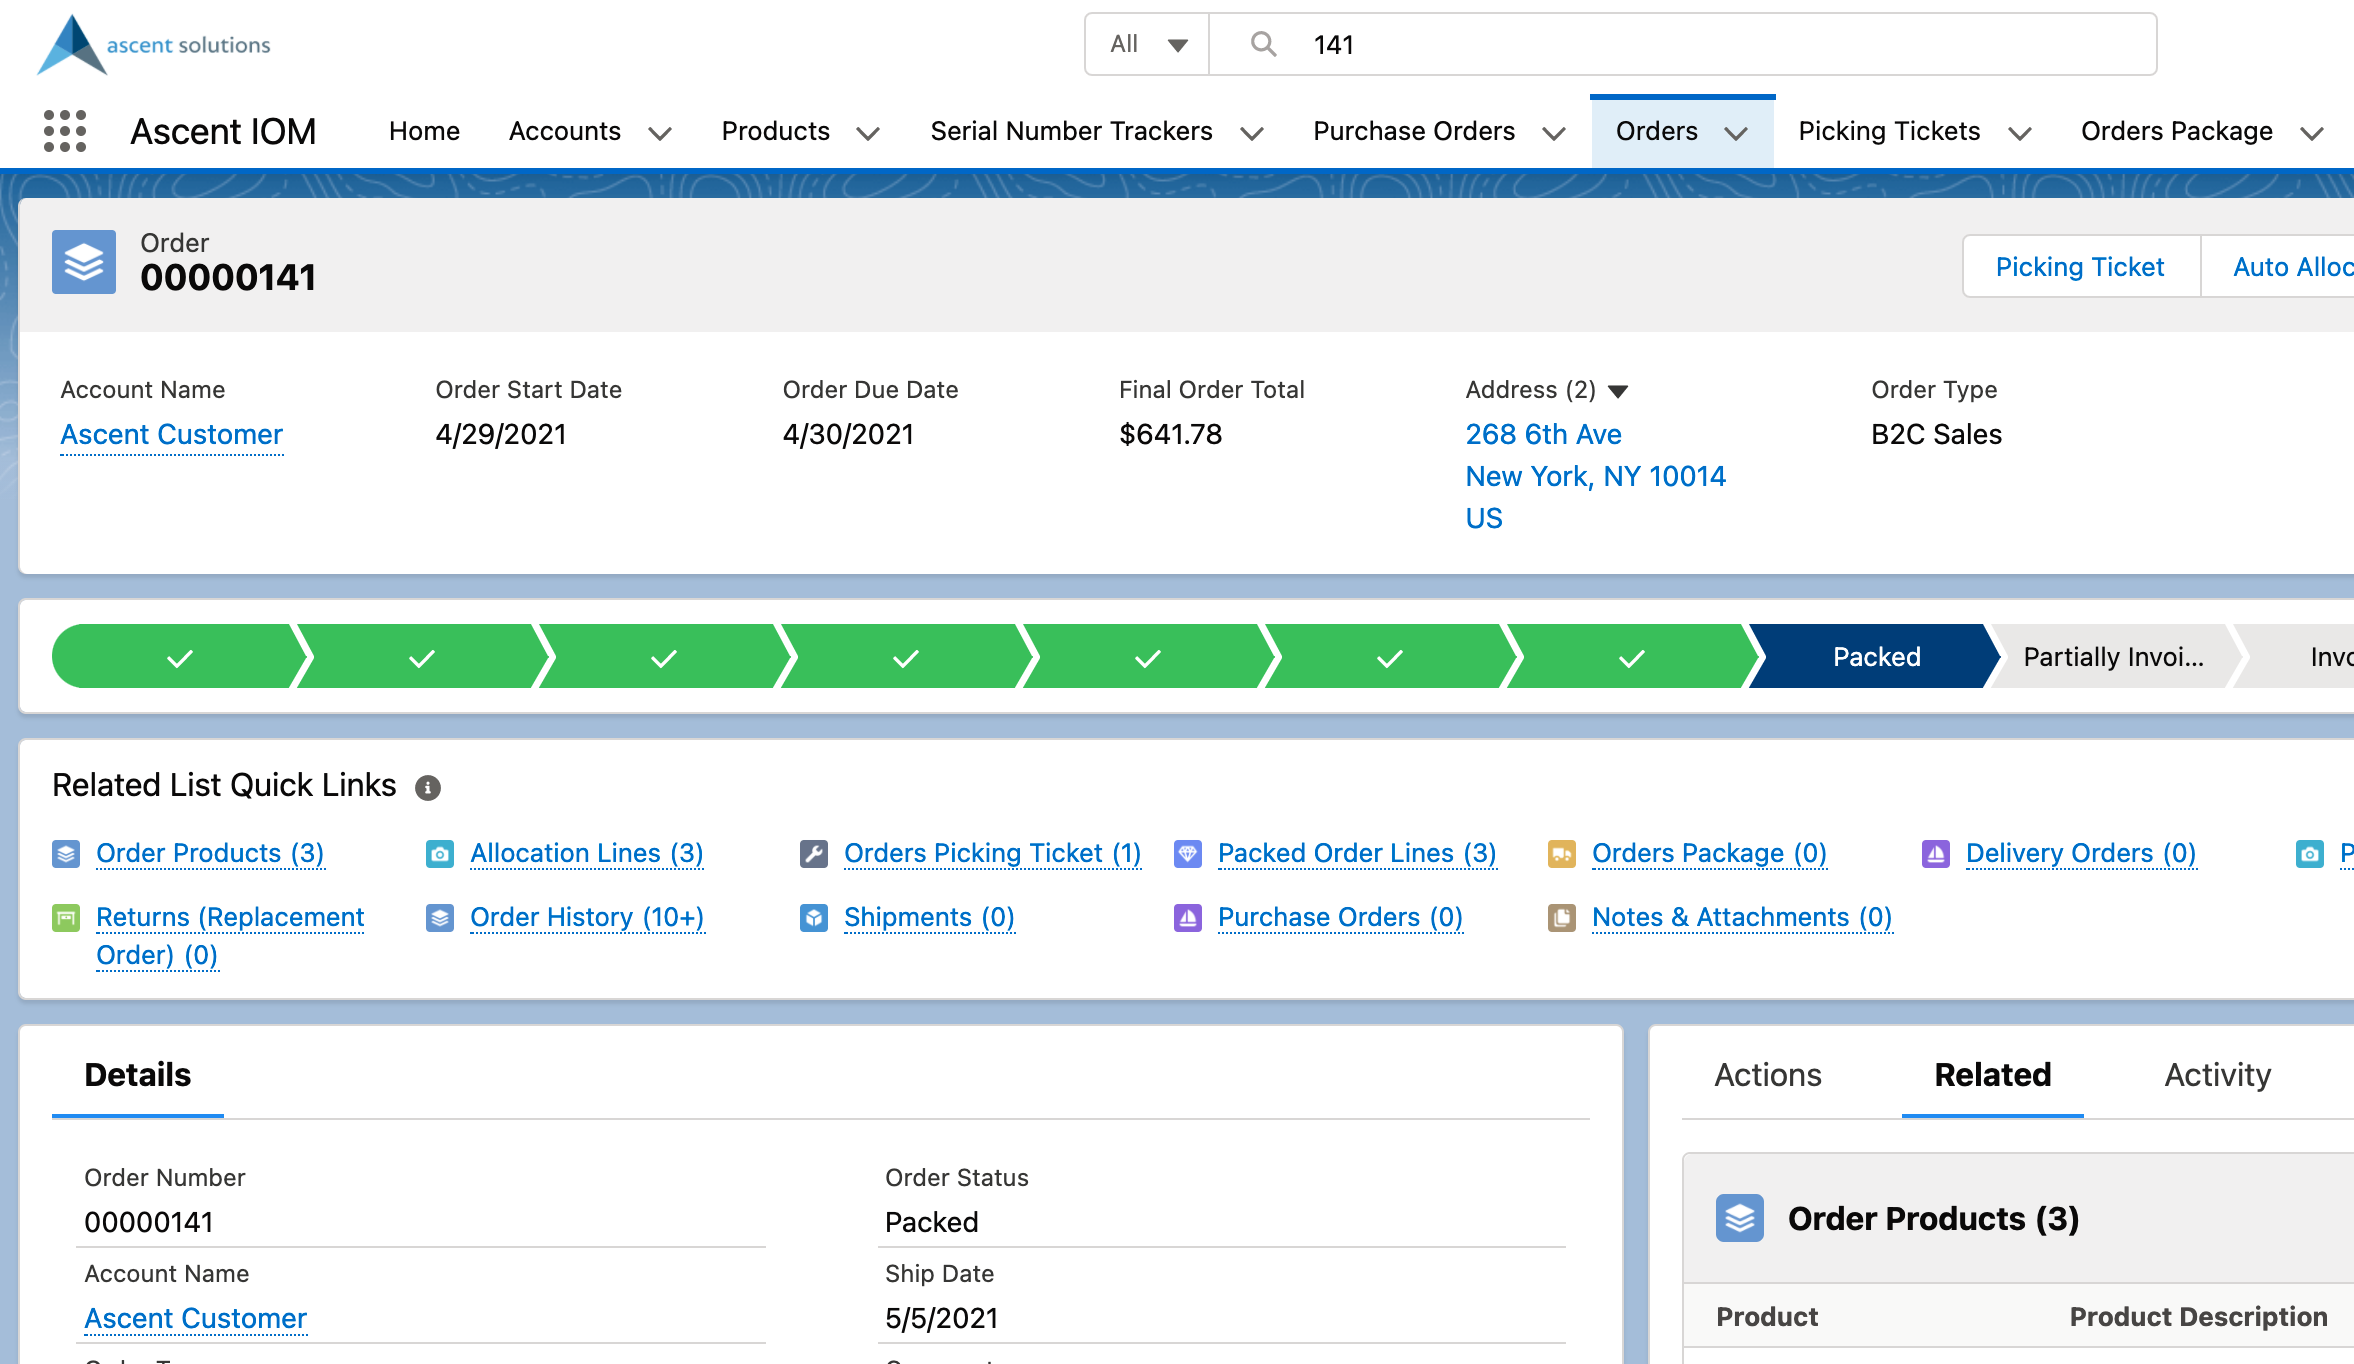Select the Details tab
Image resolution: width=2354 pixels, height=1364 pixels.
[x=138, y=1075]
